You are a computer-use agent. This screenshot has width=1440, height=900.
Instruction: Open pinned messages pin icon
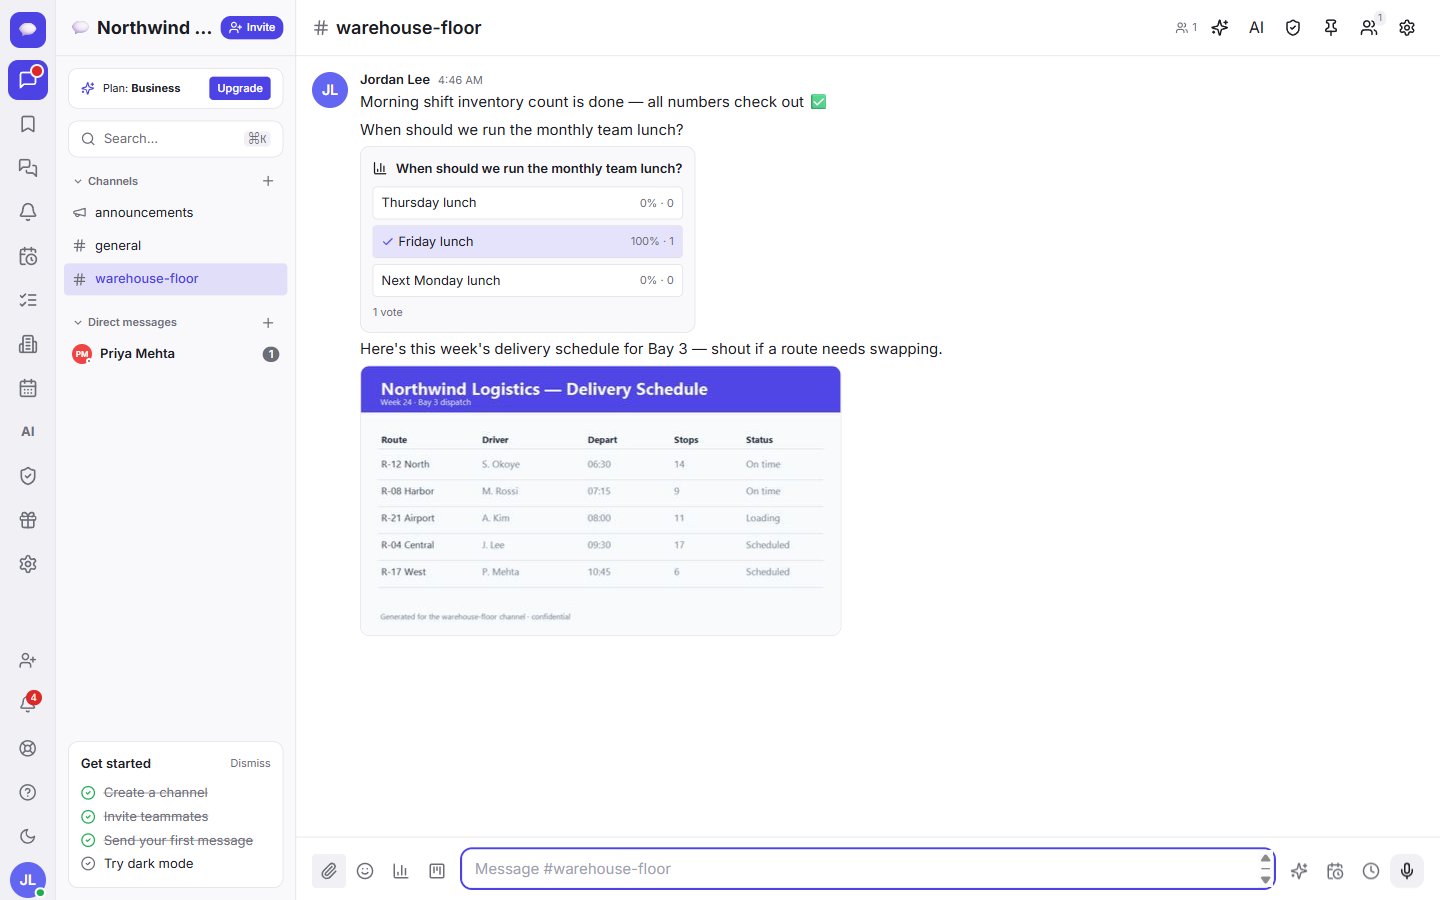(1331, 28)
